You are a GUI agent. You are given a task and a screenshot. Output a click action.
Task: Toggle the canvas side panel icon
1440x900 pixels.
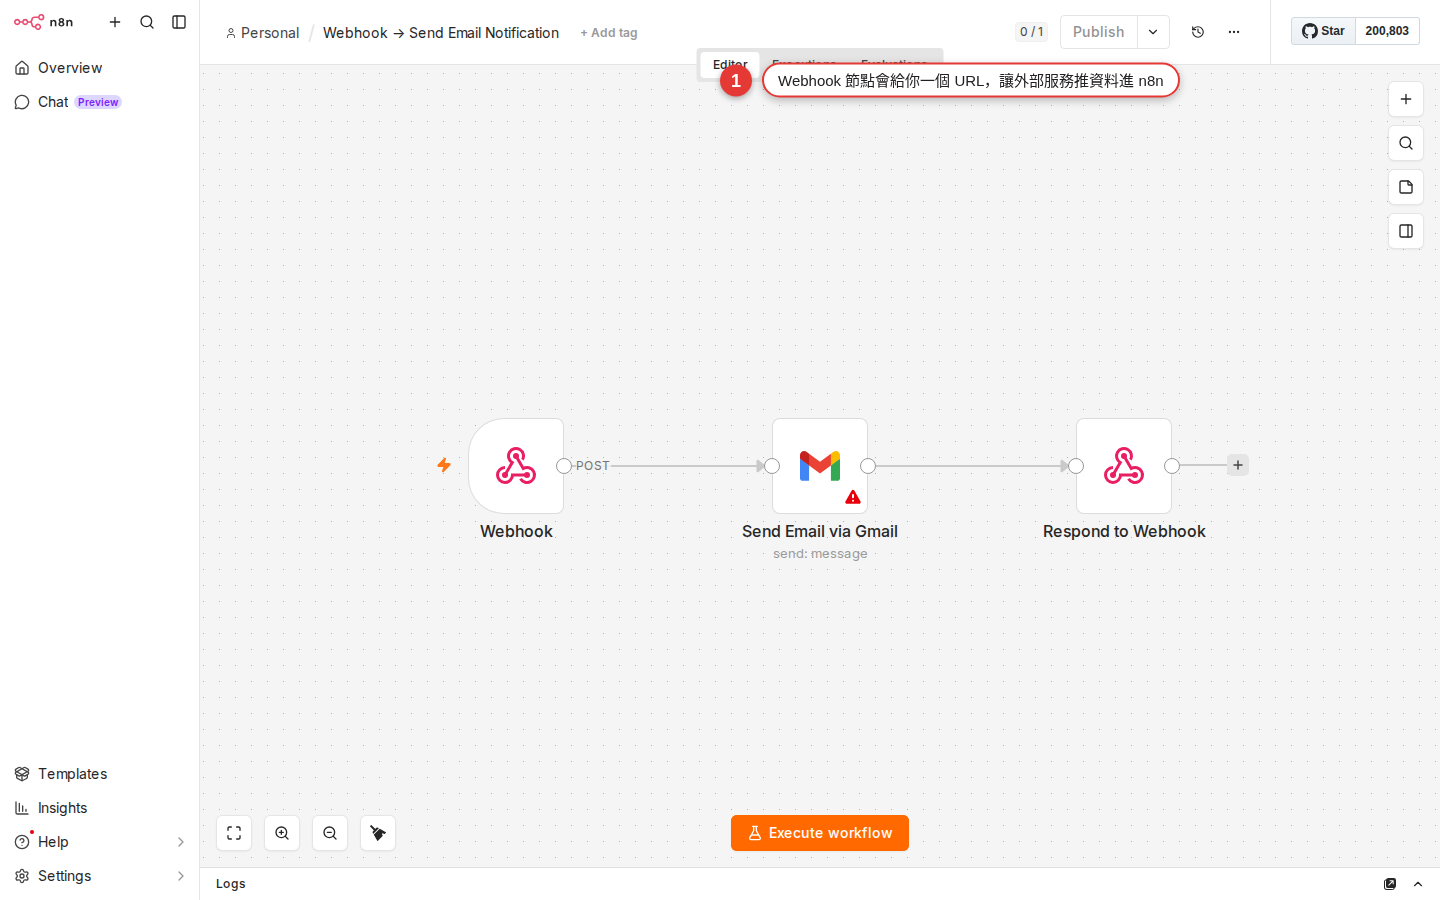1406,231
